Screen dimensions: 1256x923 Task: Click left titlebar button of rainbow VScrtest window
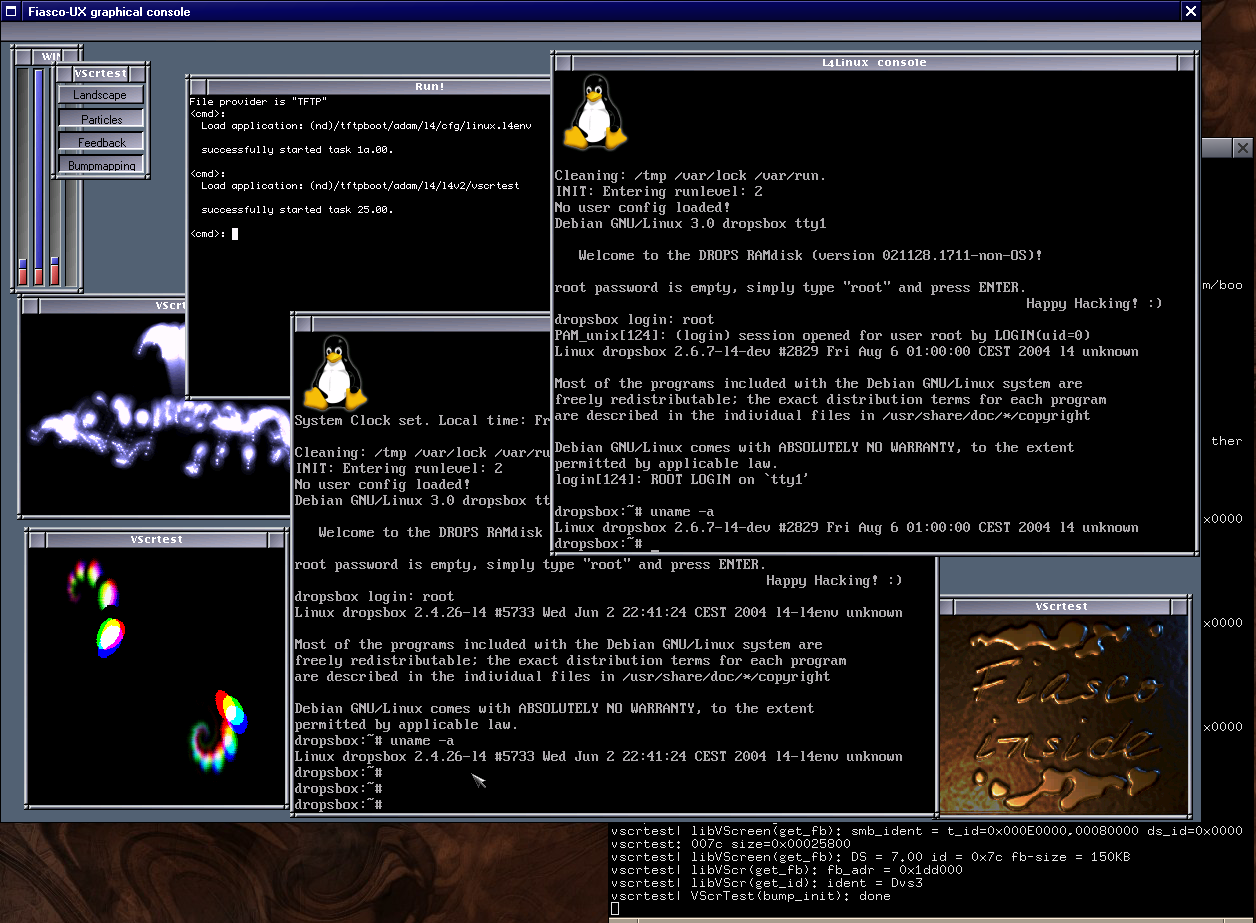(39, 540)
